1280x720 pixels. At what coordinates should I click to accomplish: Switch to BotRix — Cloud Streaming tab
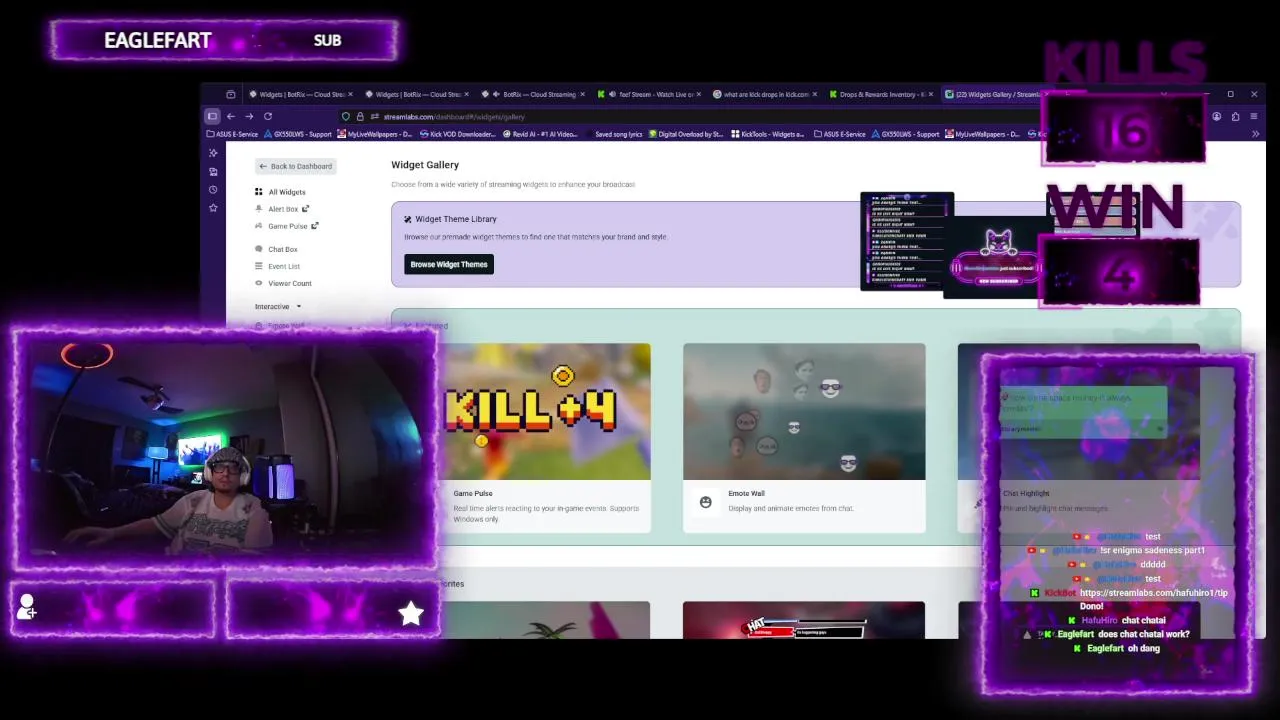pos(535,94)
